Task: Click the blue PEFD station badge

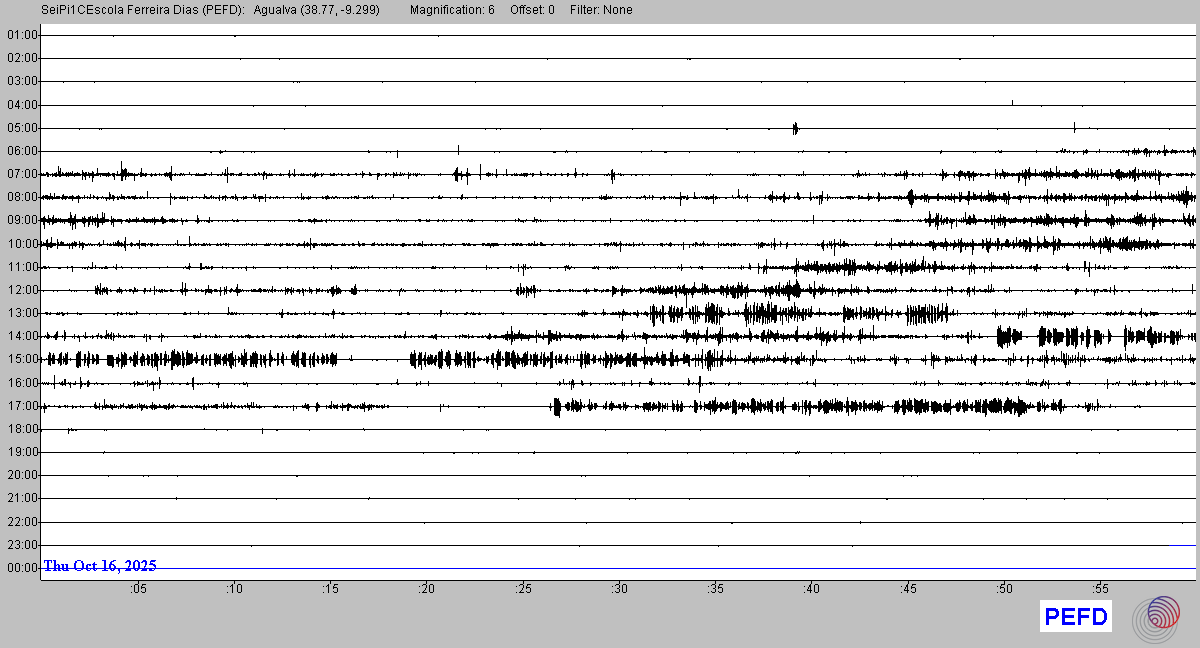Action: point(1076,617)
